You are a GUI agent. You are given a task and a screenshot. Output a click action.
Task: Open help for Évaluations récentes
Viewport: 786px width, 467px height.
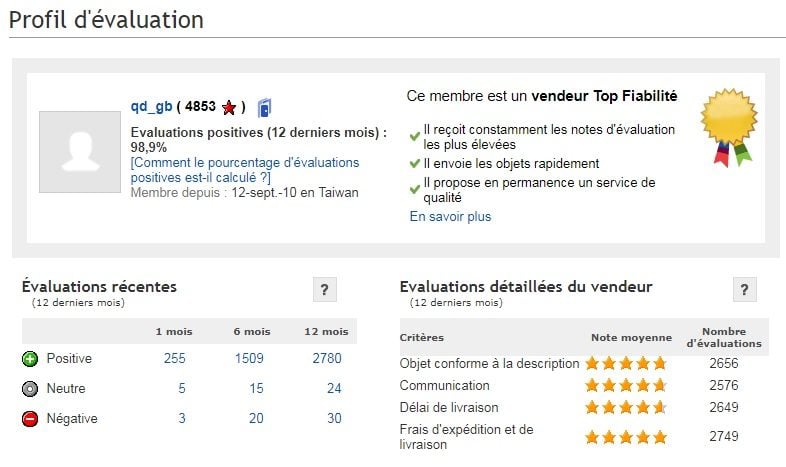(324, 289)
